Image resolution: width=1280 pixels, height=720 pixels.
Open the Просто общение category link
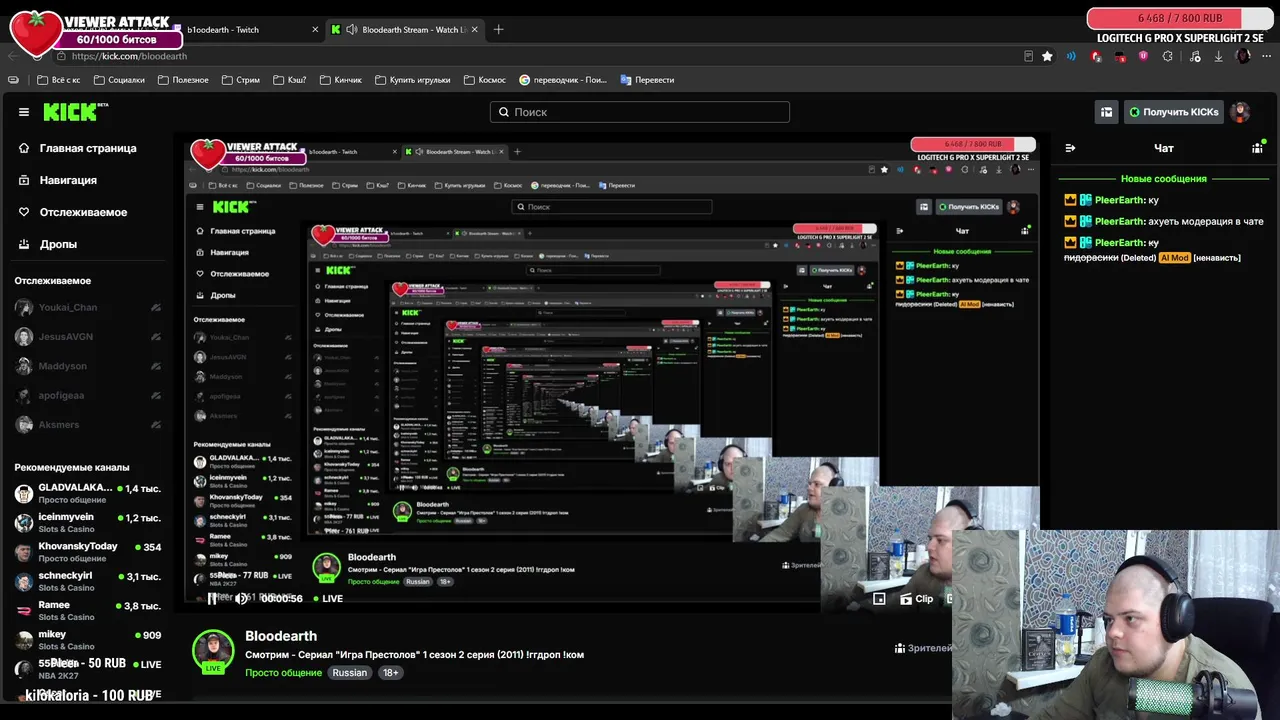pos(283,673)
